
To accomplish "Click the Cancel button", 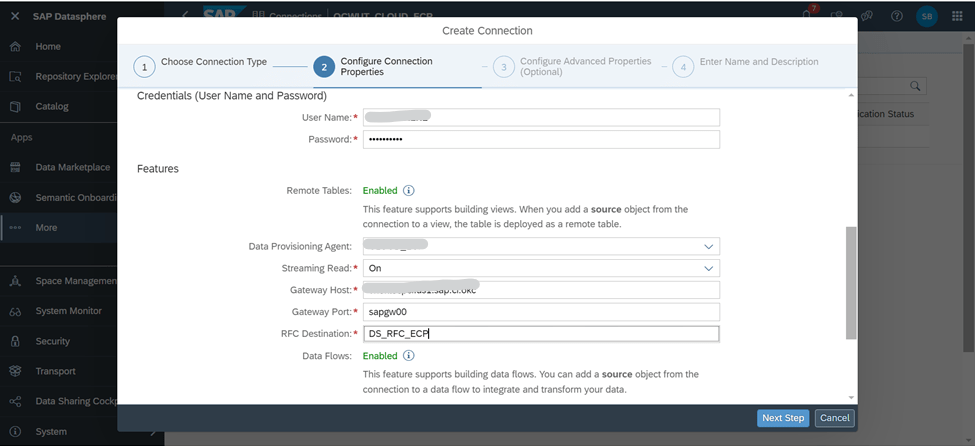I will coord(834,418).
